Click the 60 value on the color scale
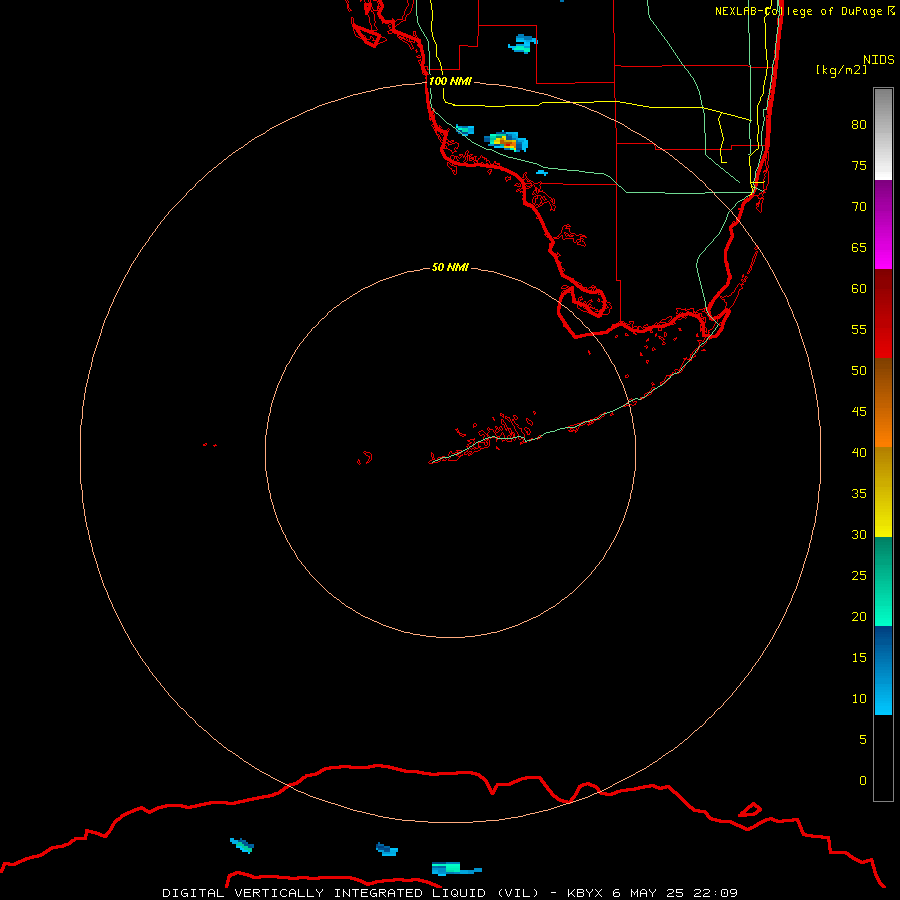 (859, 289)
